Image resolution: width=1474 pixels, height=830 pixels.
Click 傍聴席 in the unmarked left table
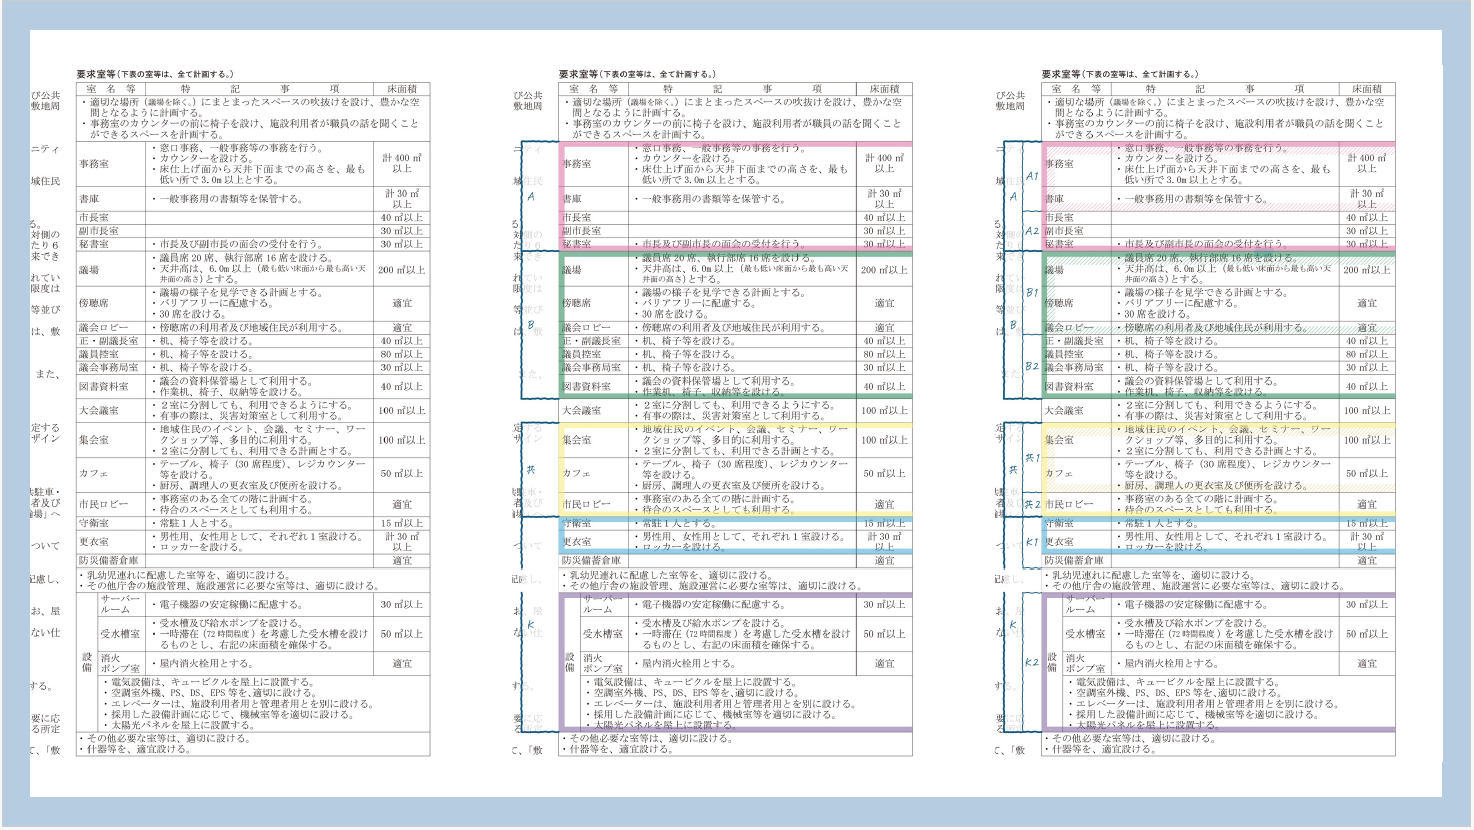[x=94, y=303]
